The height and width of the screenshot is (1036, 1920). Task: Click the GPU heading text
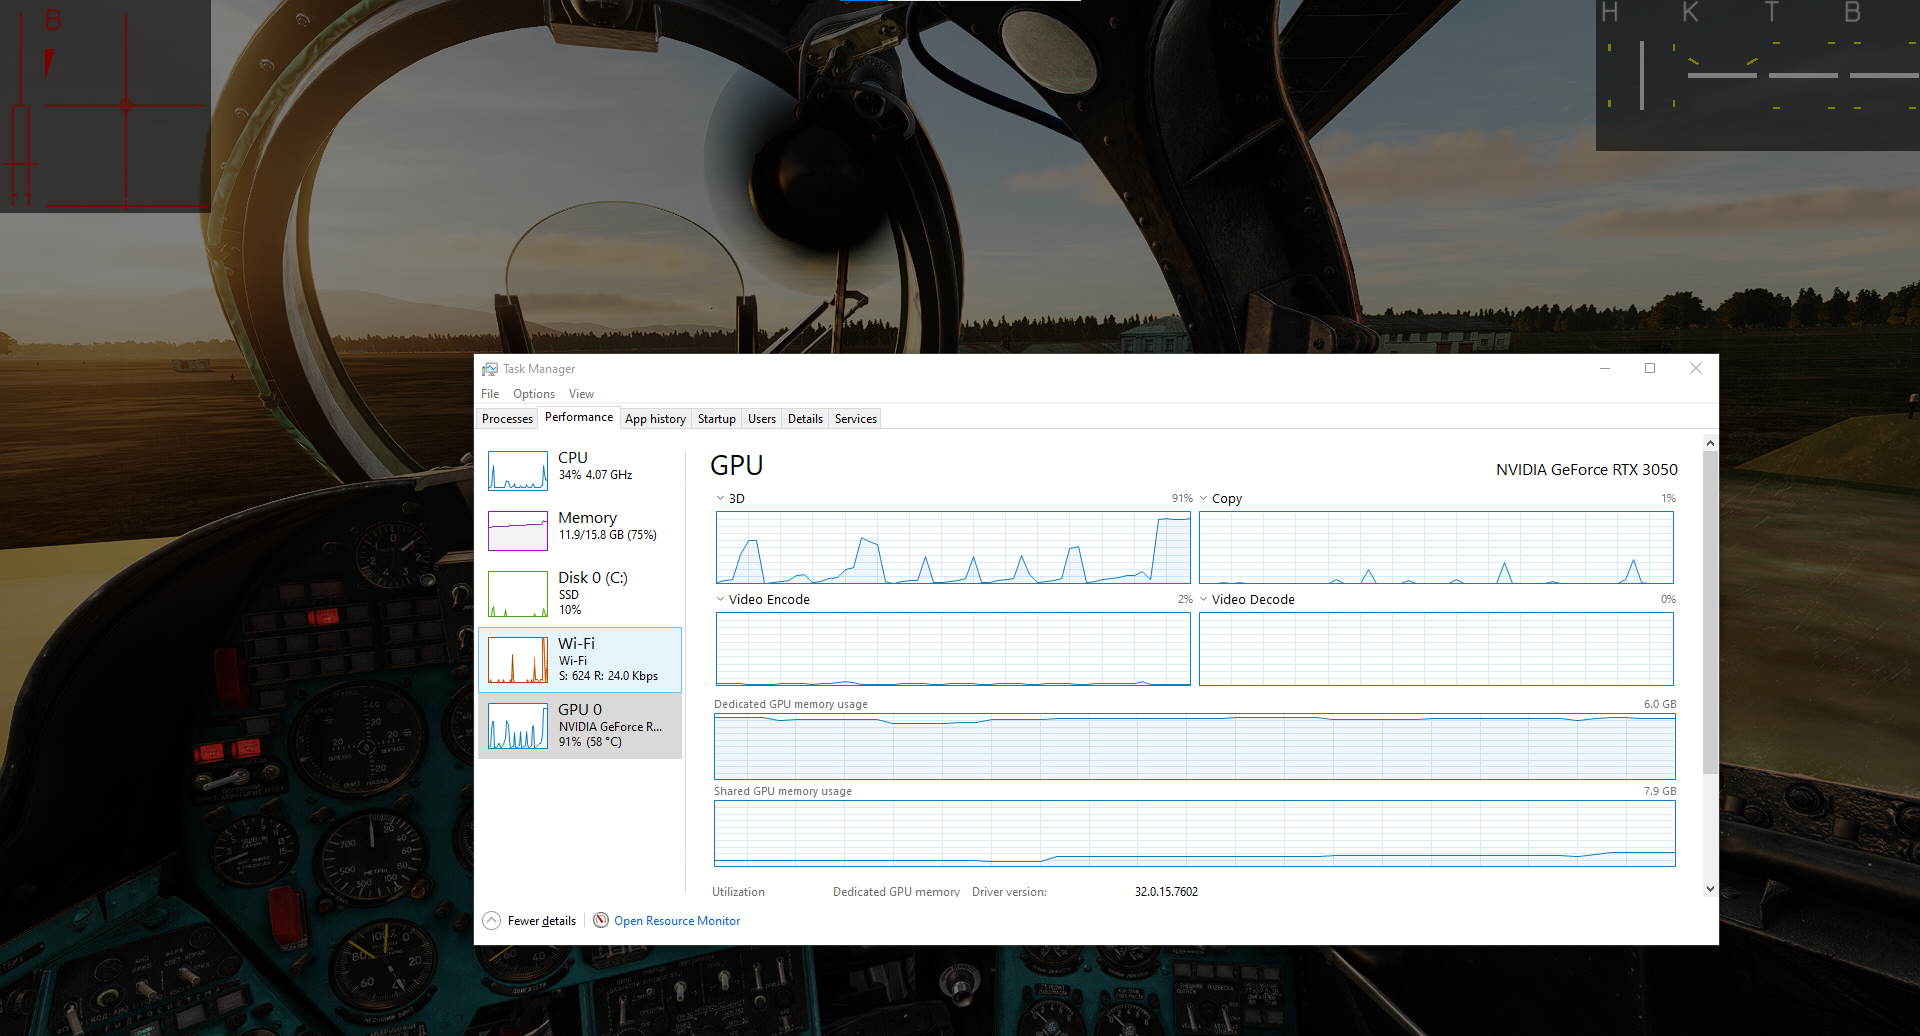pyautogui.click(x=736, y=465)
